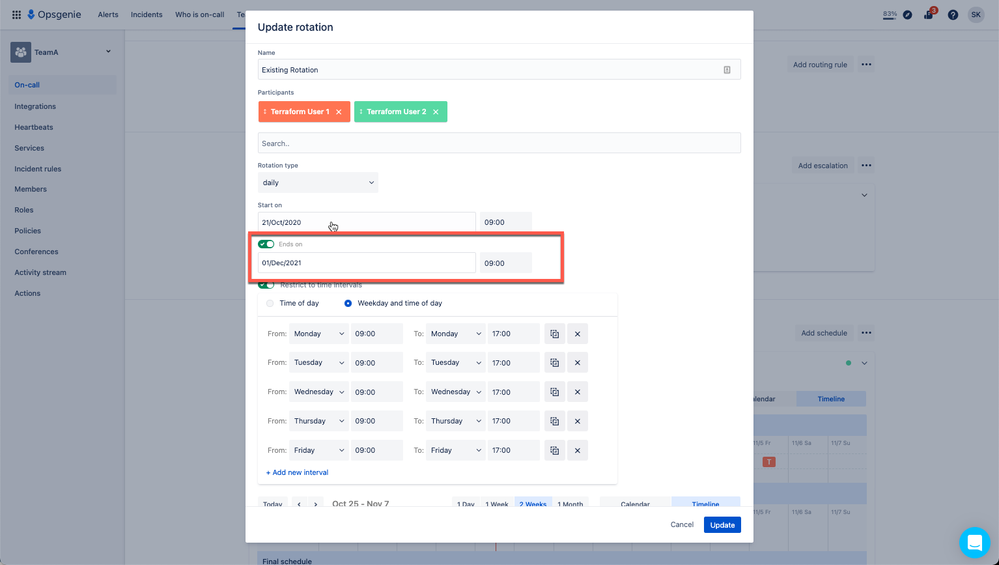999x565 pixels.
Task: Cancel the update rotation dialog
Action: [682, 525]
